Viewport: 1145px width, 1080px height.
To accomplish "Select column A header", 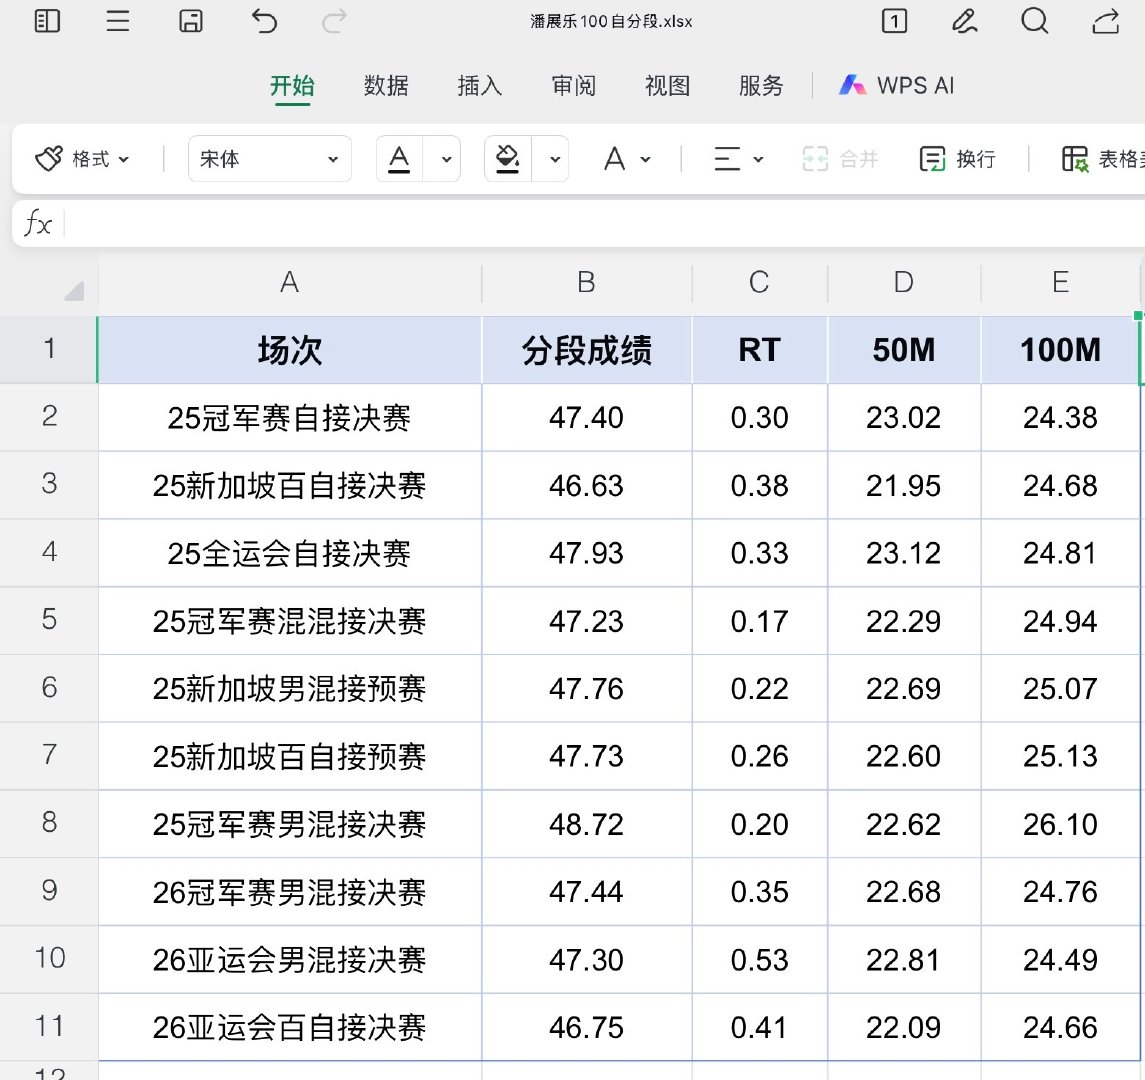I will [x=290, y=282].
